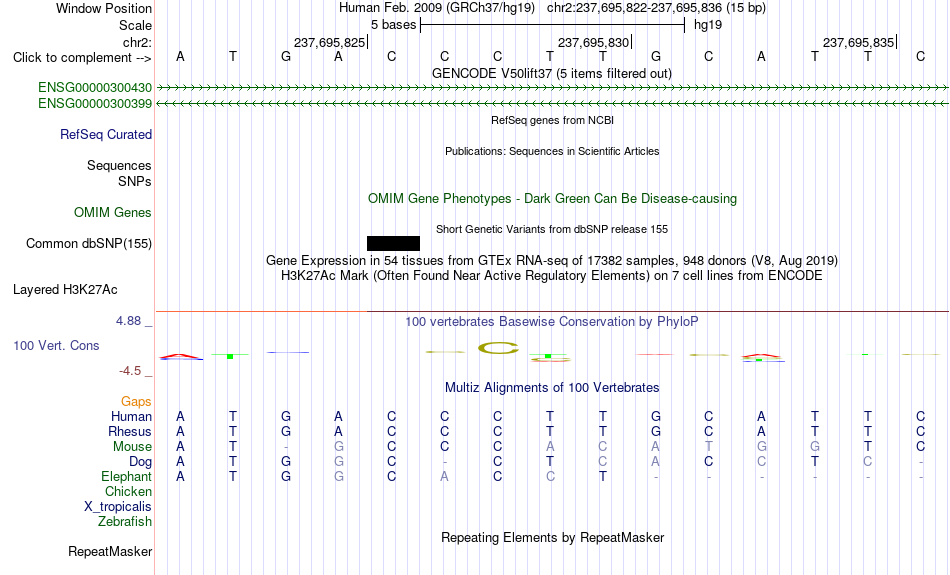Click the Scale label
Image resolution: width=950 pixels, height=575 pixels.
tap(135, 25)
